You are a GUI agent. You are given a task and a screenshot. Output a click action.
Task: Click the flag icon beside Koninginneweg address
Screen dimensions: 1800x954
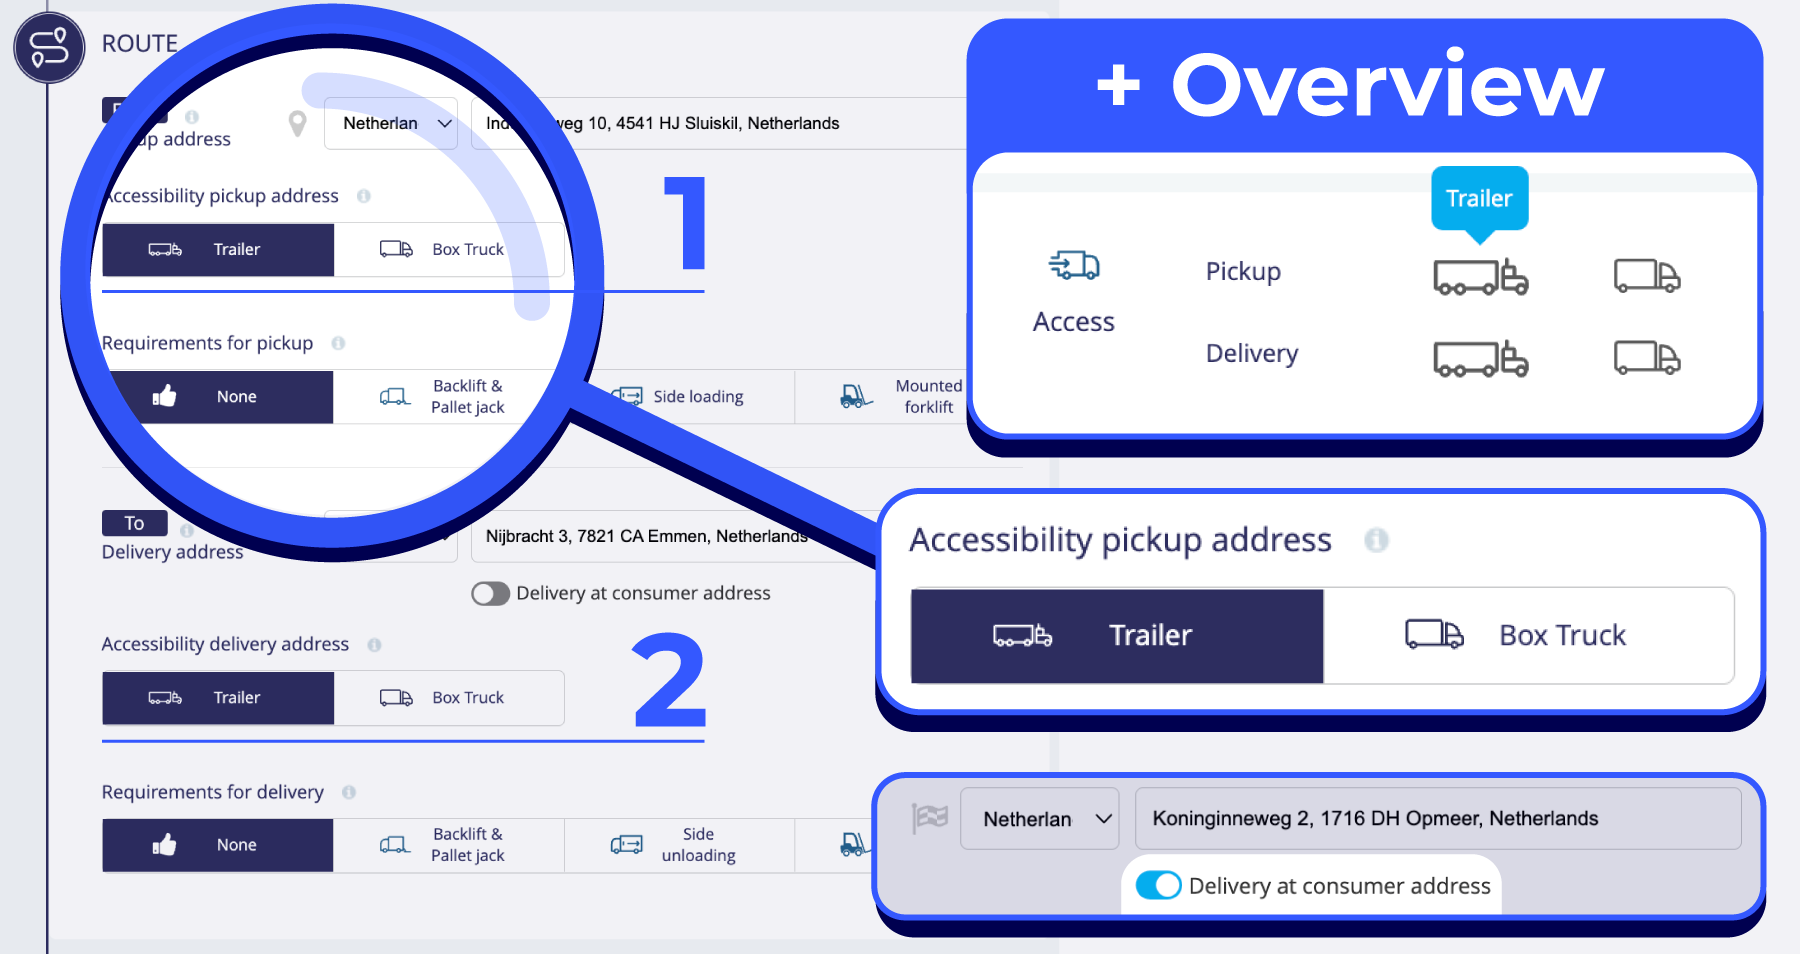tap(930, 818)
